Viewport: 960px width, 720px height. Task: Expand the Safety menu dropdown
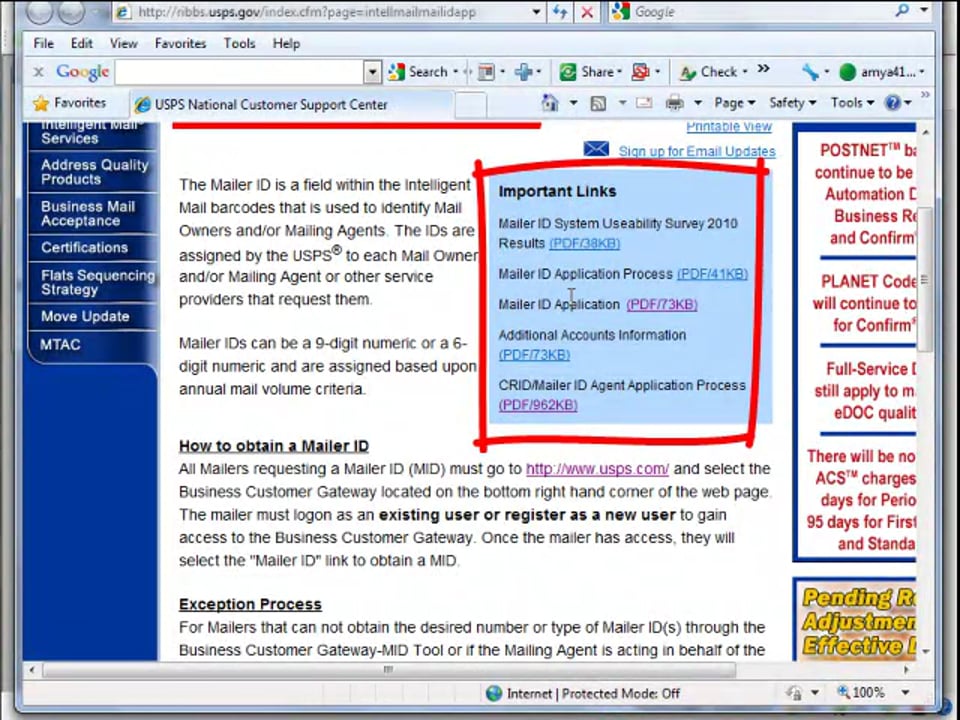pos(792,103)
